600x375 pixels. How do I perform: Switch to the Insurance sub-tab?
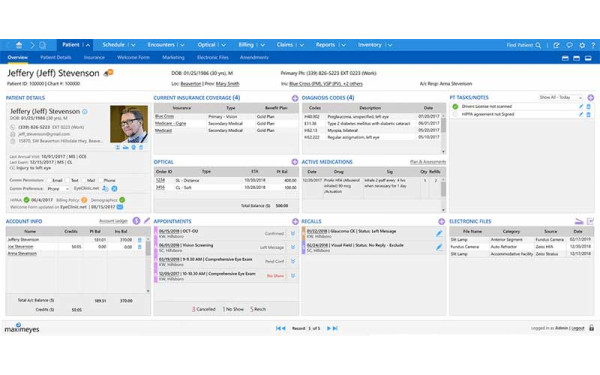click(x=94, y=57)
